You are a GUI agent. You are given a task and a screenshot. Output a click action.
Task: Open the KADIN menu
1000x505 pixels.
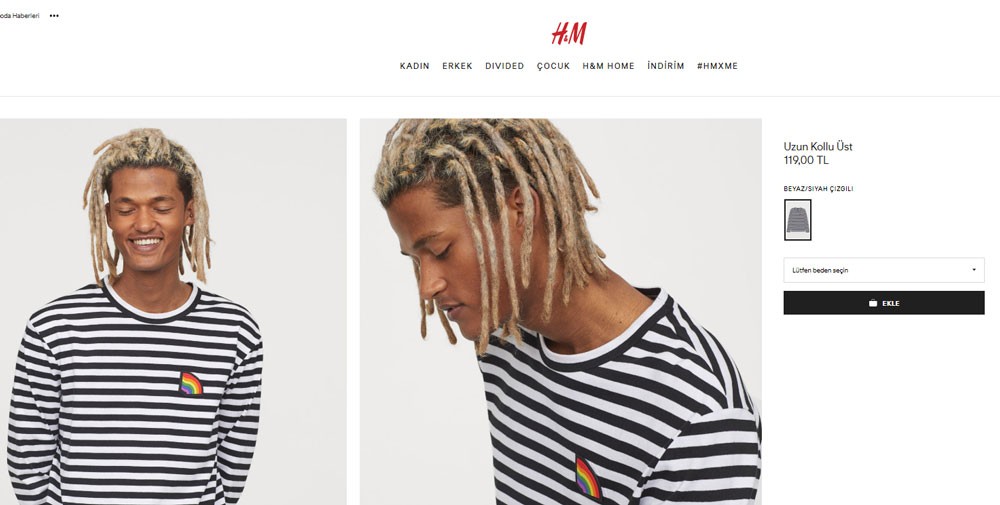tap(415, 66)
